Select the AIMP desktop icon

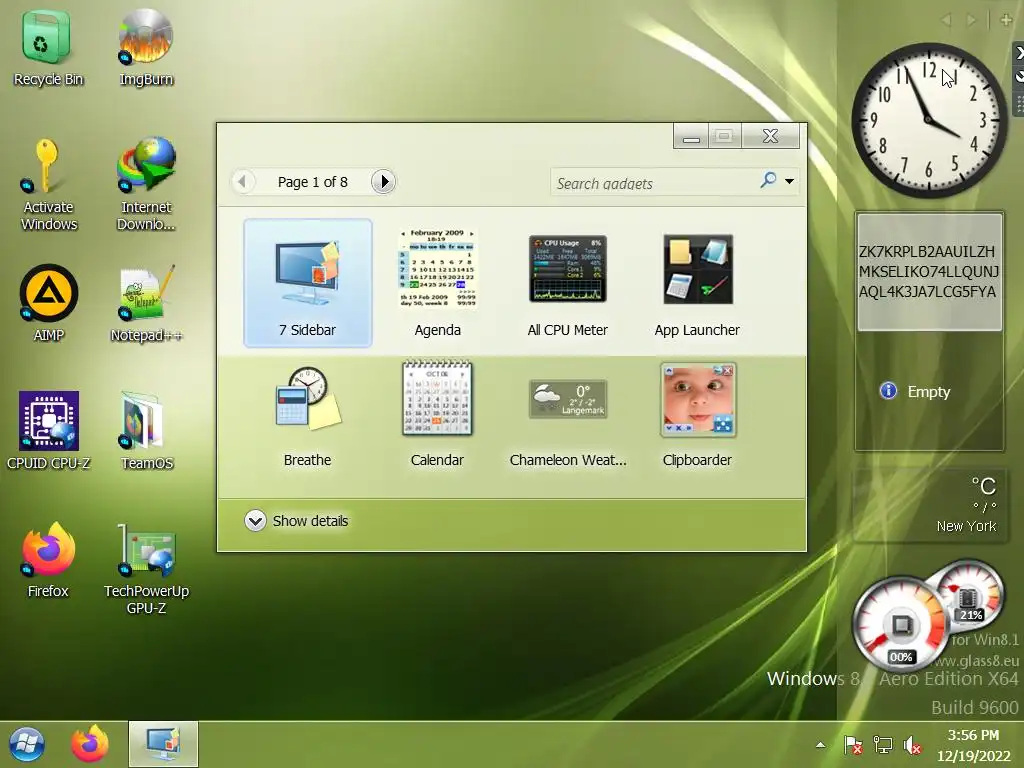point(48,304)
